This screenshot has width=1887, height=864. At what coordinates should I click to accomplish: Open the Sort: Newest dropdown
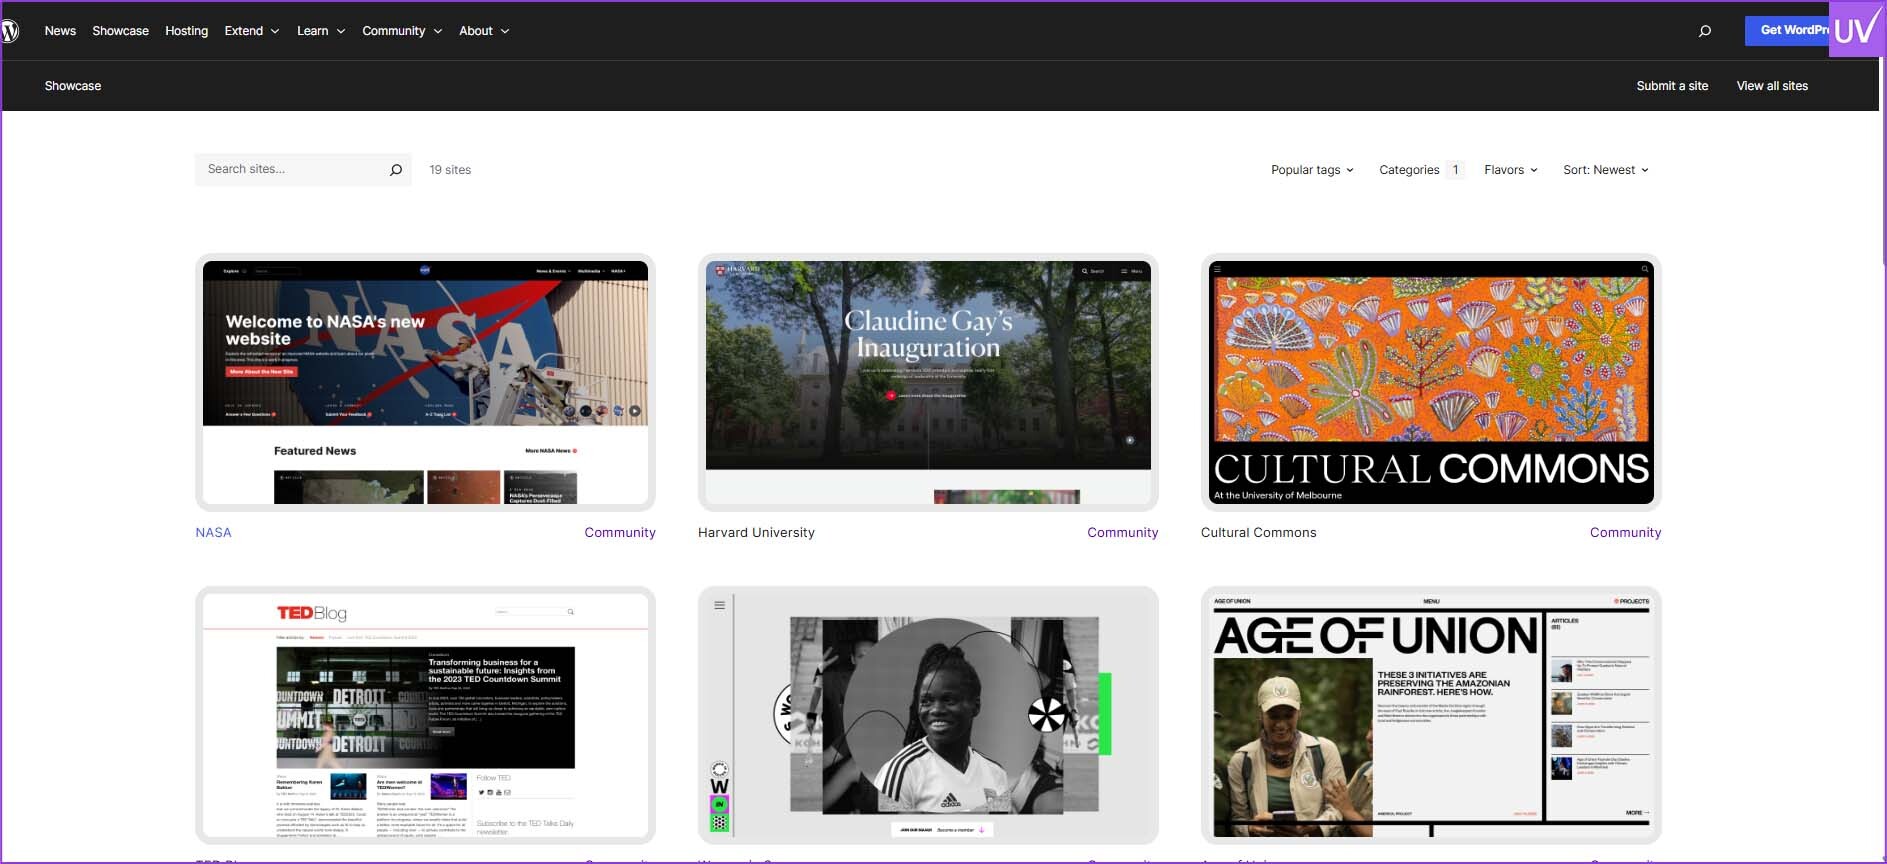(1606, 170)
